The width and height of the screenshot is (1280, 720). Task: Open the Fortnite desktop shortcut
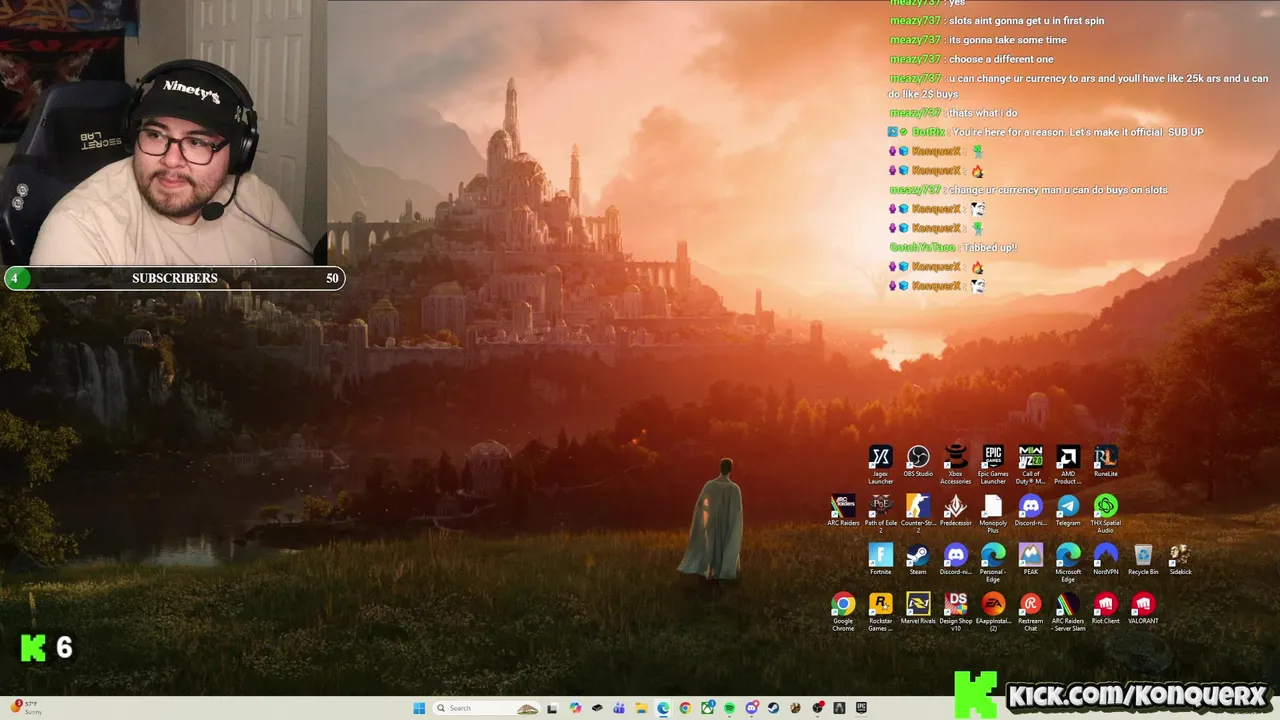click(880, 559)
